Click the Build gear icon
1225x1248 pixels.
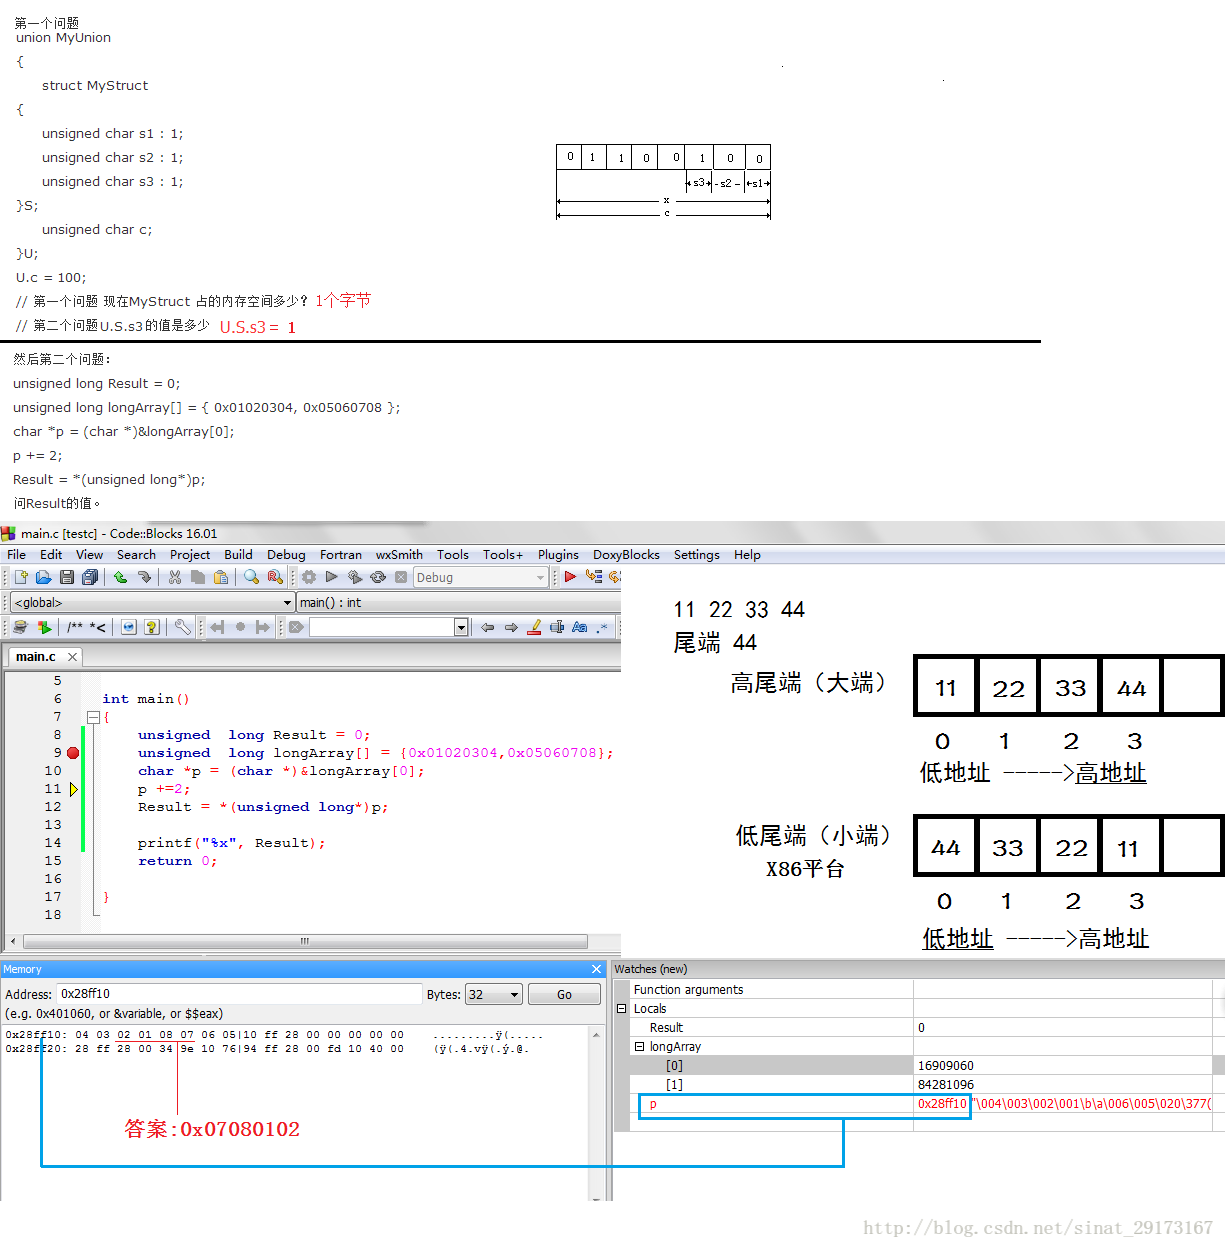tap(309, 577)
